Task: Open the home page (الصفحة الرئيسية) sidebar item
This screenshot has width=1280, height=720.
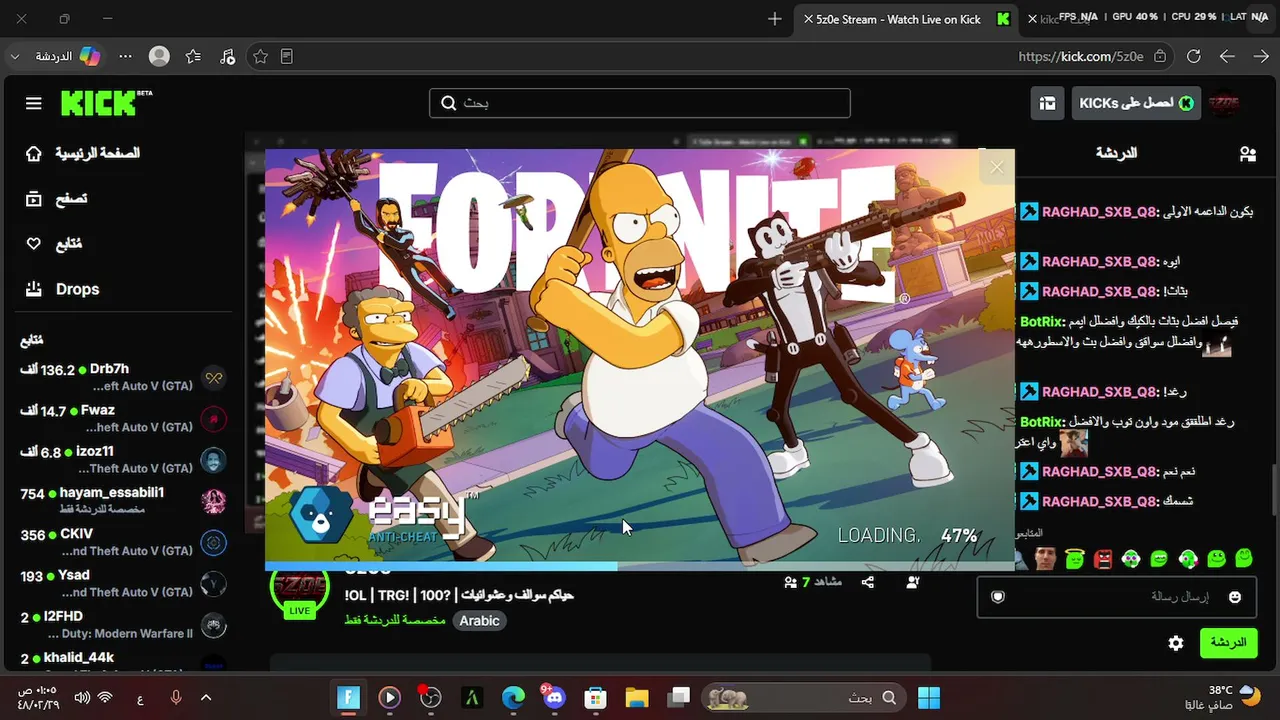Action: pyautogui.click(x=83, y=153)
